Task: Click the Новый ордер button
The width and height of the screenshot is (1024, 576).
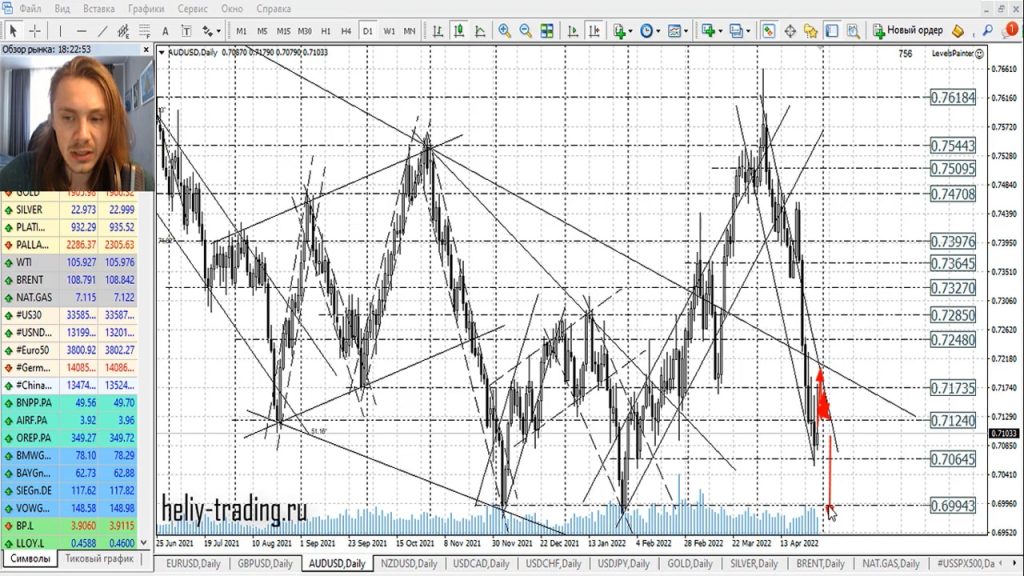Action: pos(907,31)
